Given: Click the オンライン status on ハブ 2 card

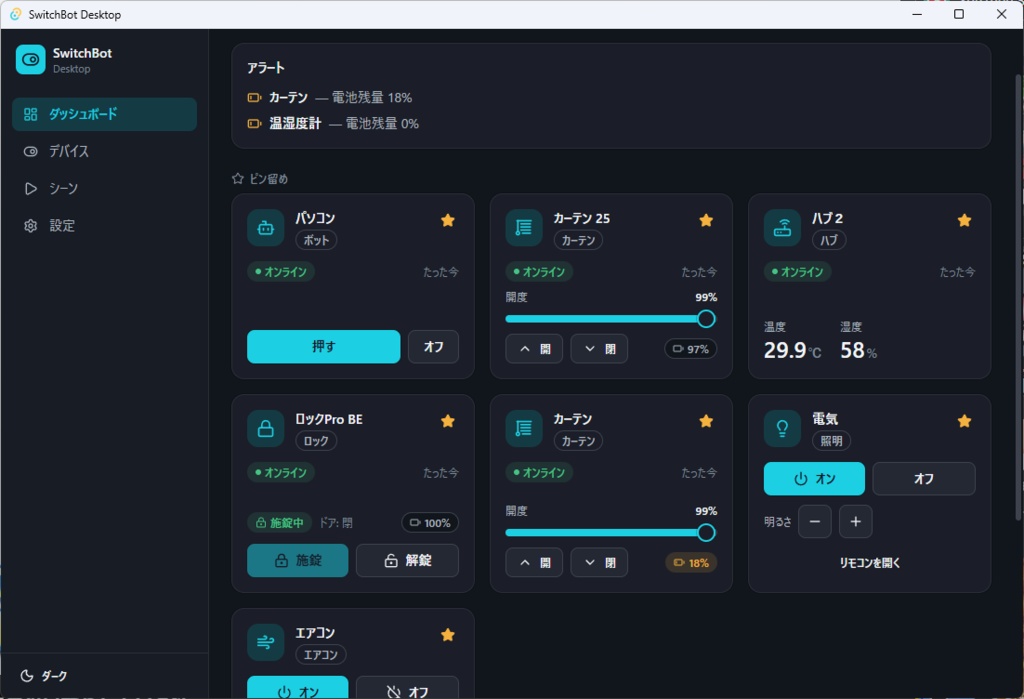Looking at the screenshot, I should (x=797, y=272).
